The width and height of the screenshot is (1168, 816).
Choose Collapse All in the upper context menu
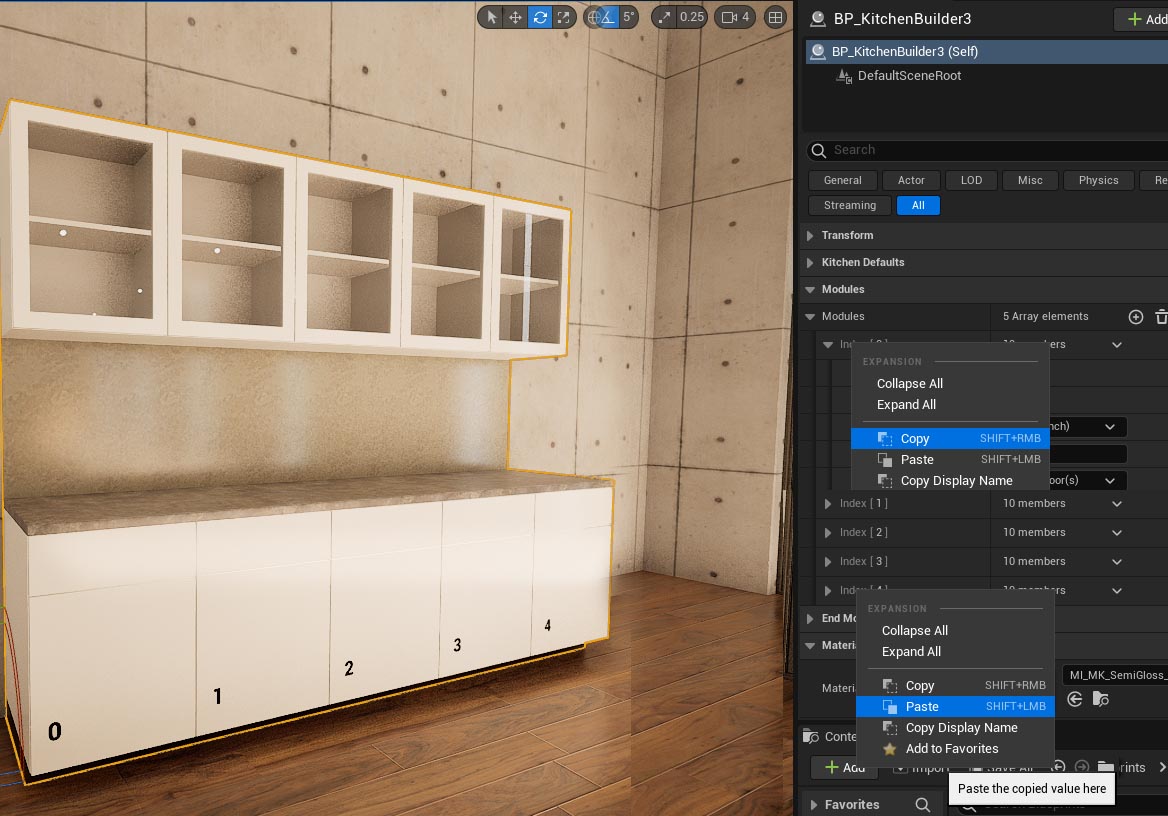[x=950, y=384]
